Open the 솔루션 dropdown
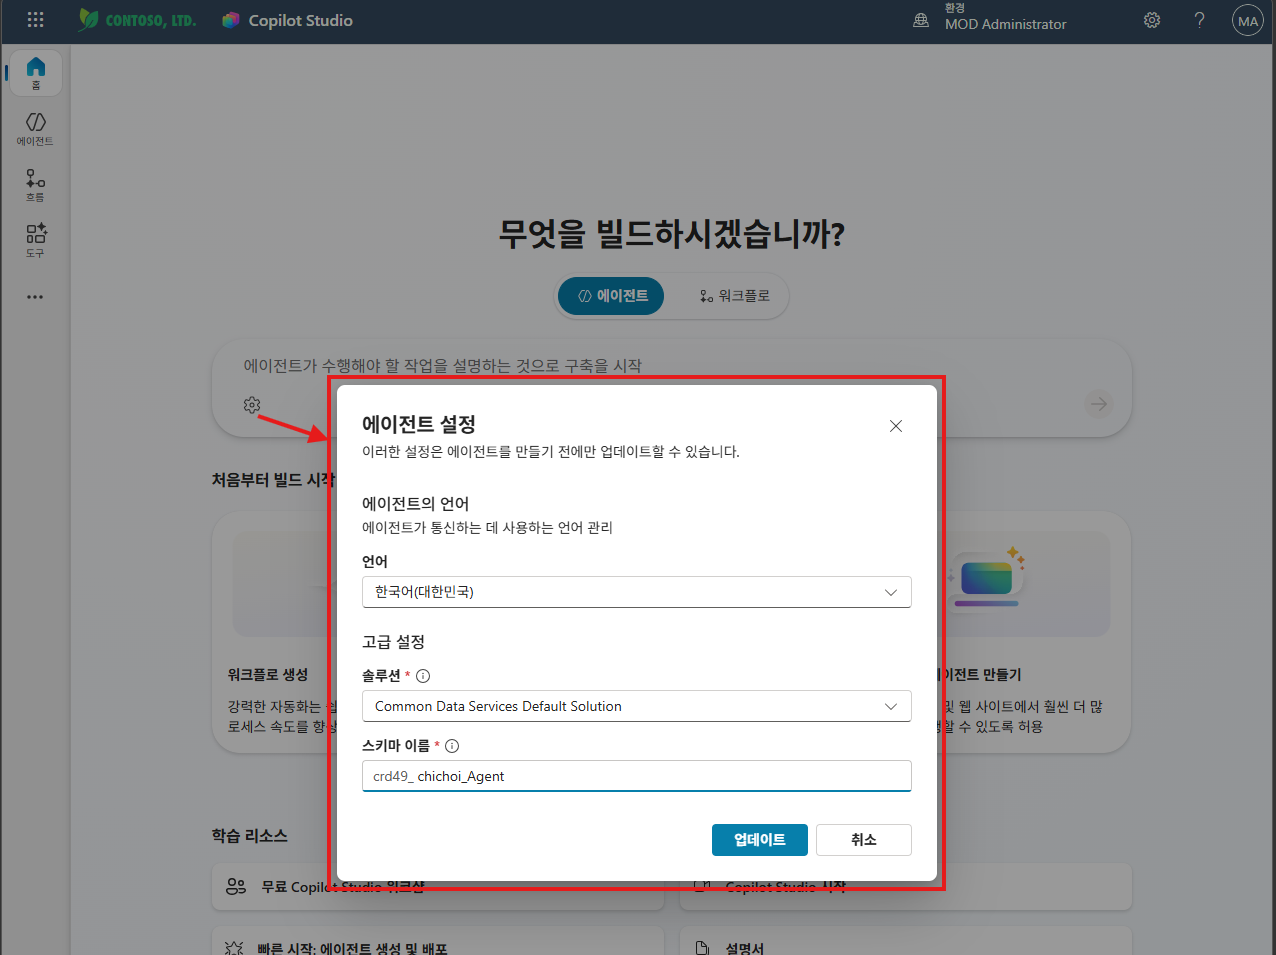The height and width of the screenshot is (955, 1276). tap(637, 706)
